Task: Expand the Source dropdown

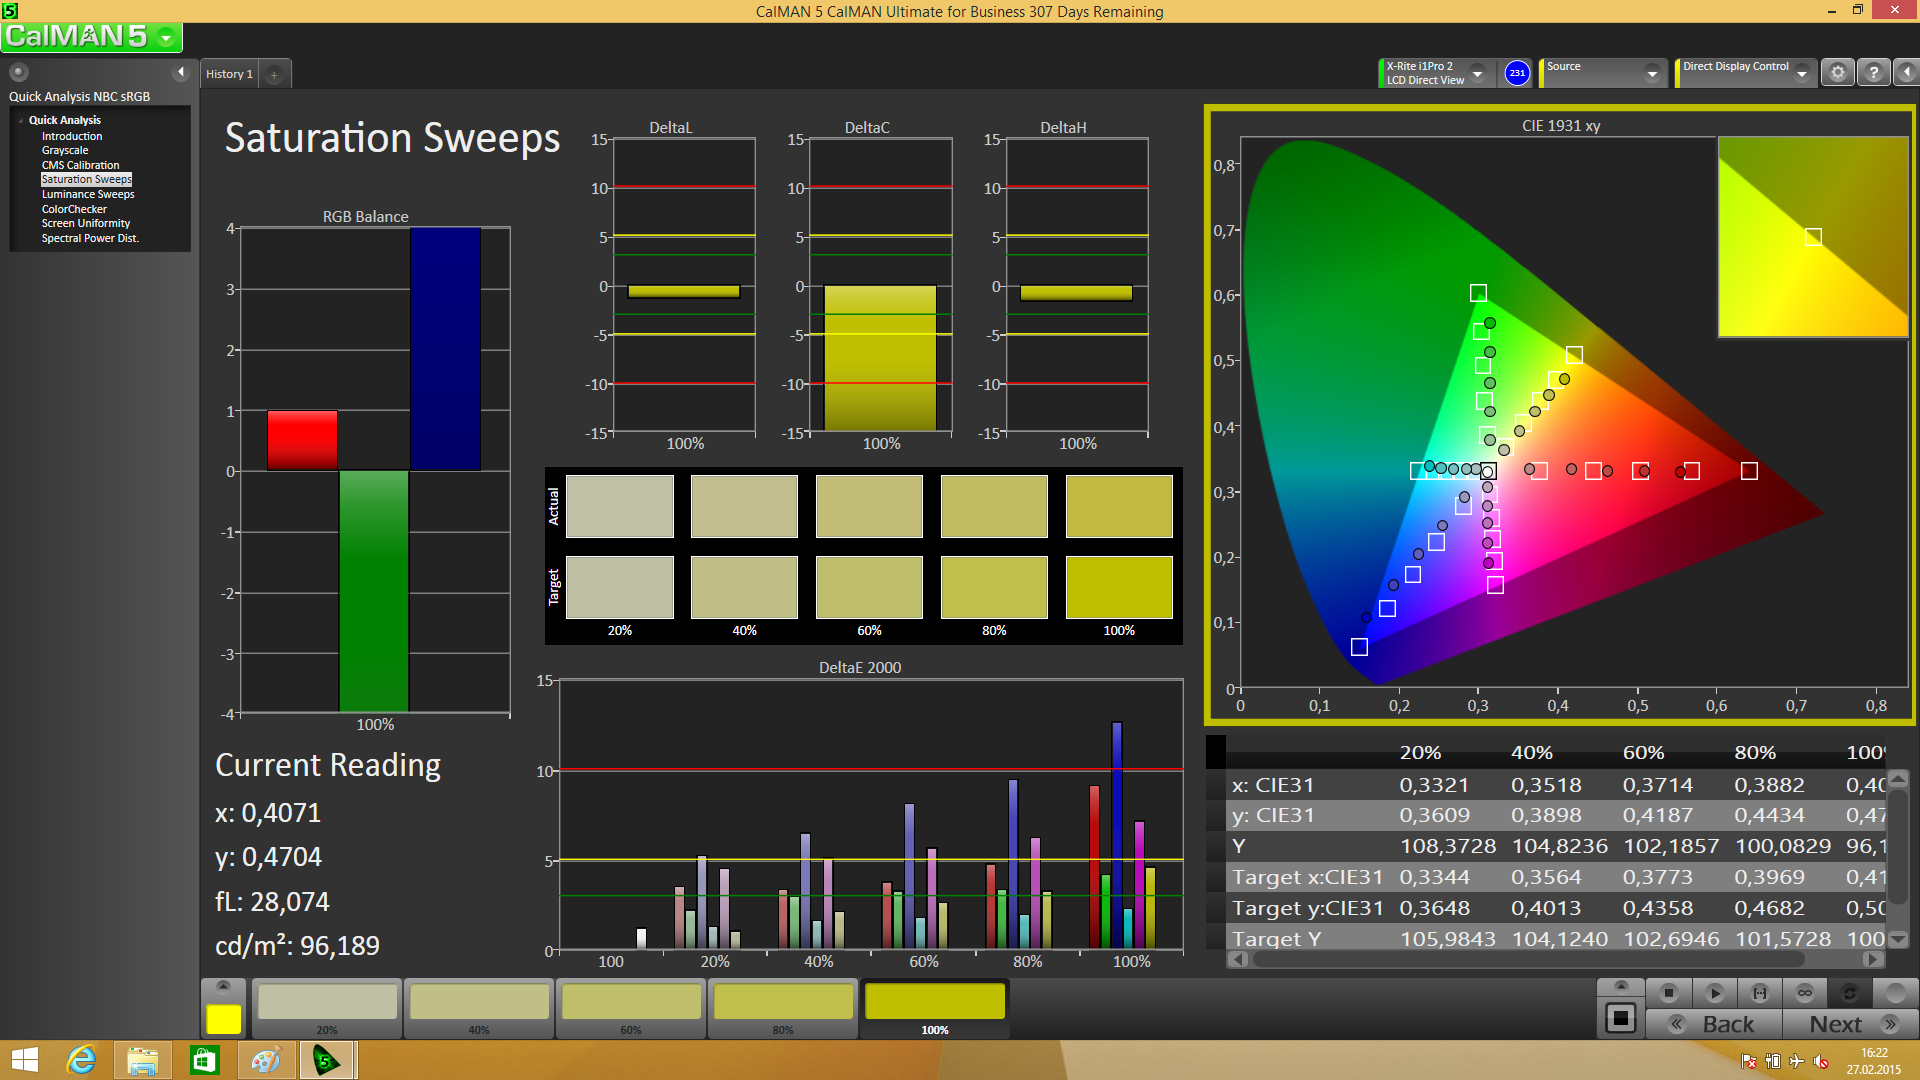Action: (x=1652, y=73)
